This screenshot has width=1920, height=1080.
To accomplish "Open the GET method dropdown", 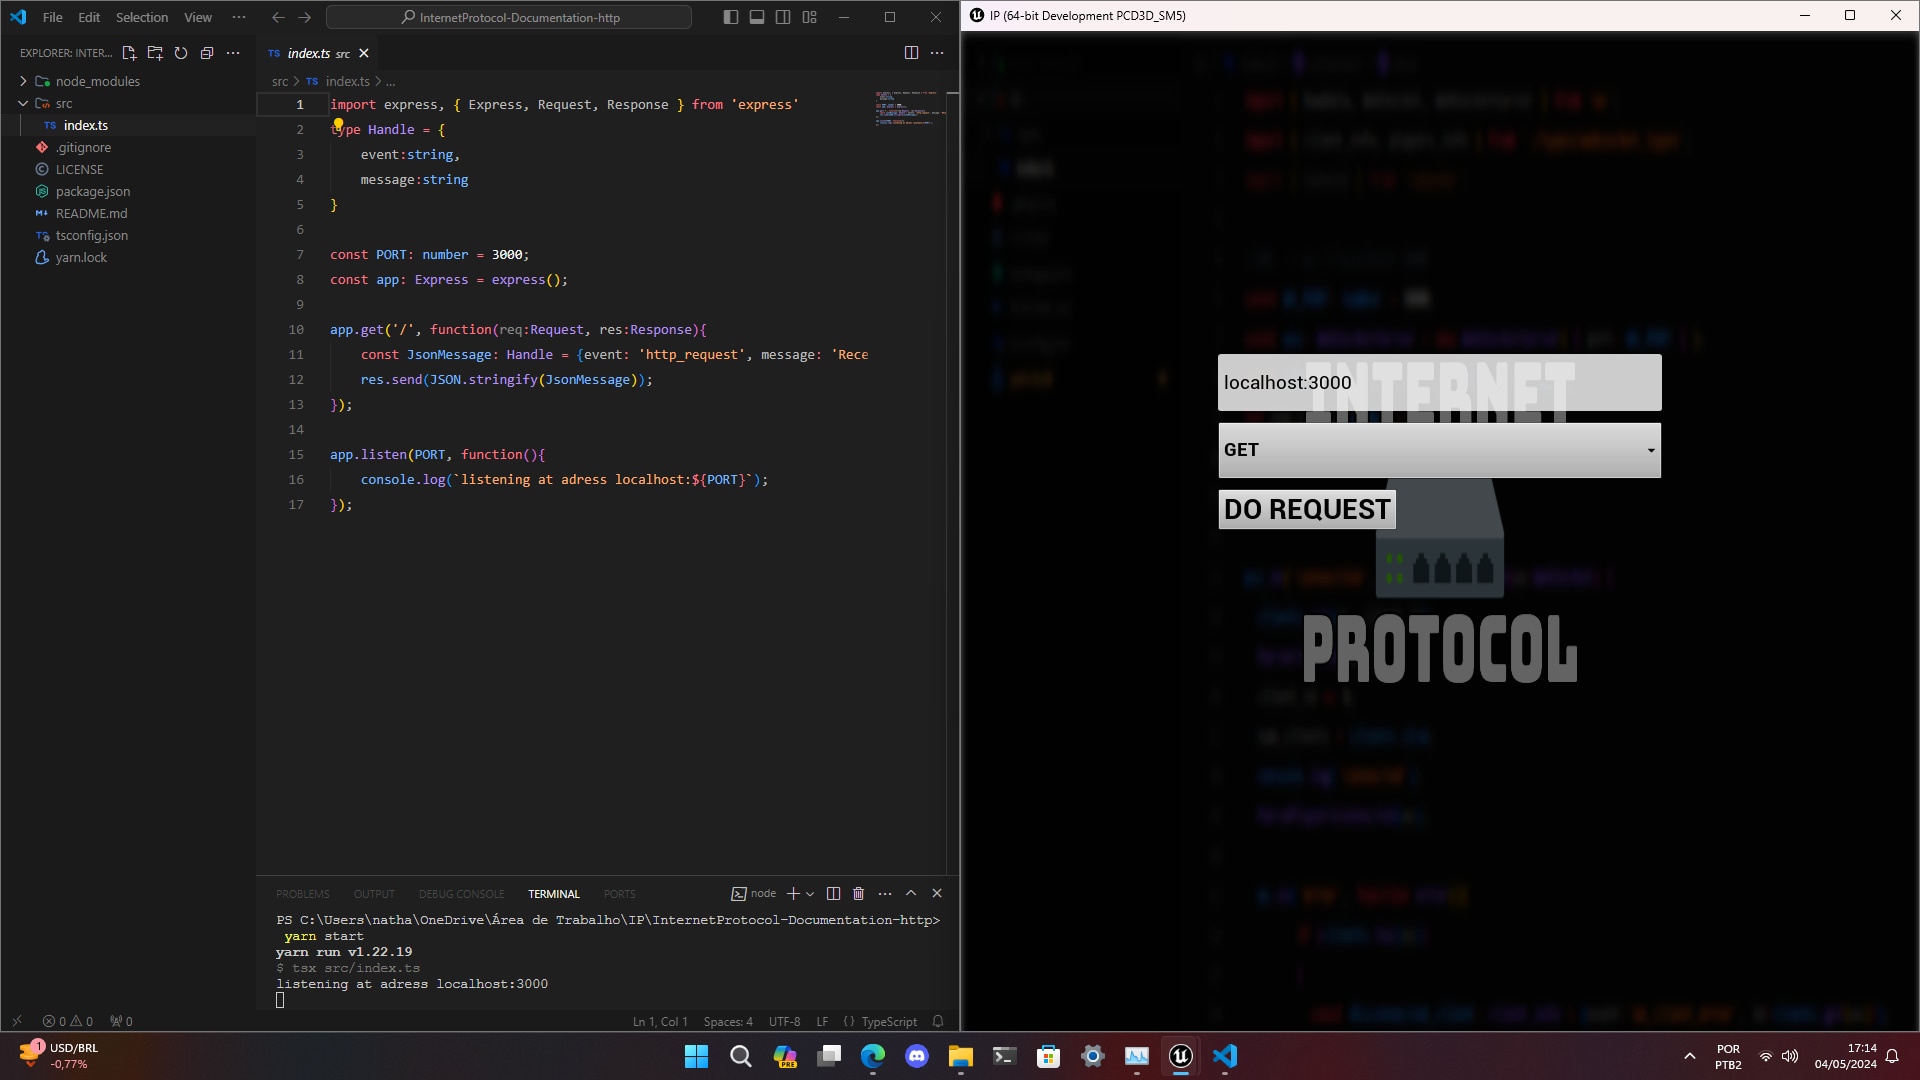I will (x=1648, y=450).
